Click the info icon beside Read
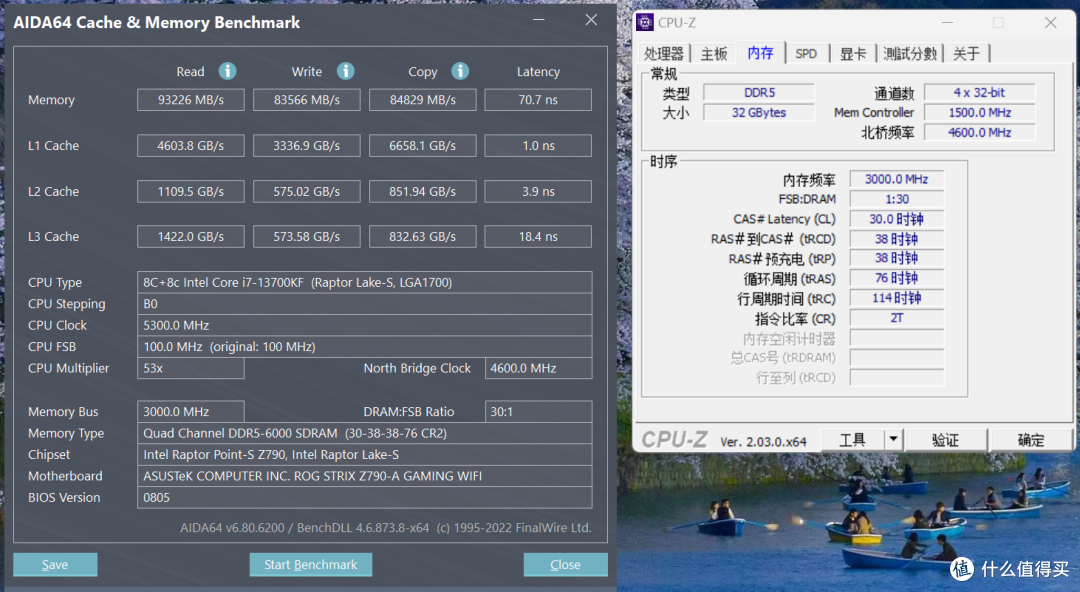Screen dimensions: 1080x592 tap(227, 71)
